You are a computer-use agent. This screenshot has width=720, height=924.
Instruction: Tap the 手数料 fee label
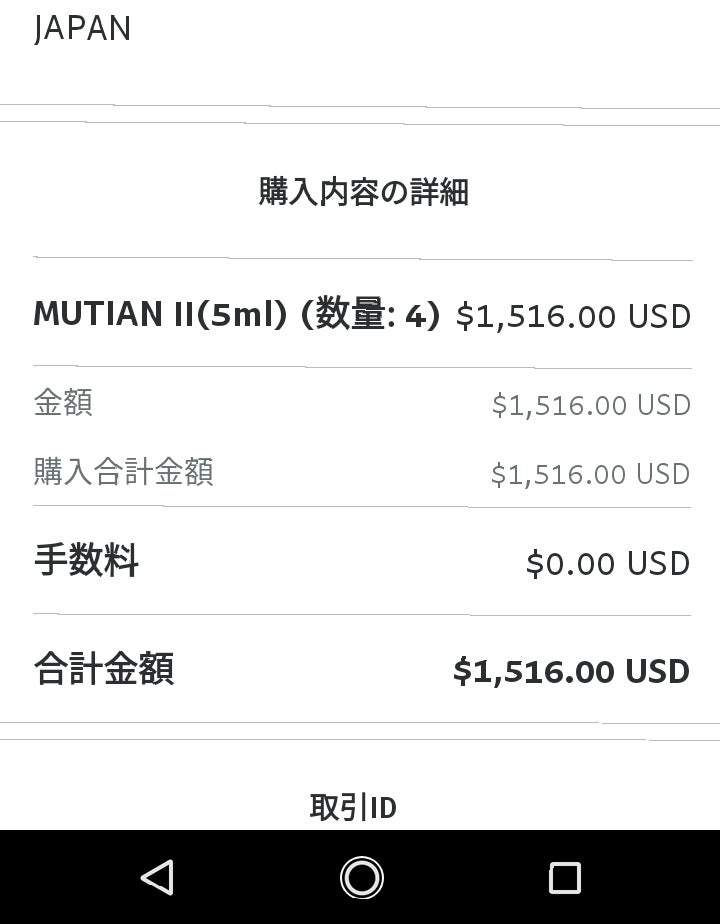click(x=86, y=560)
